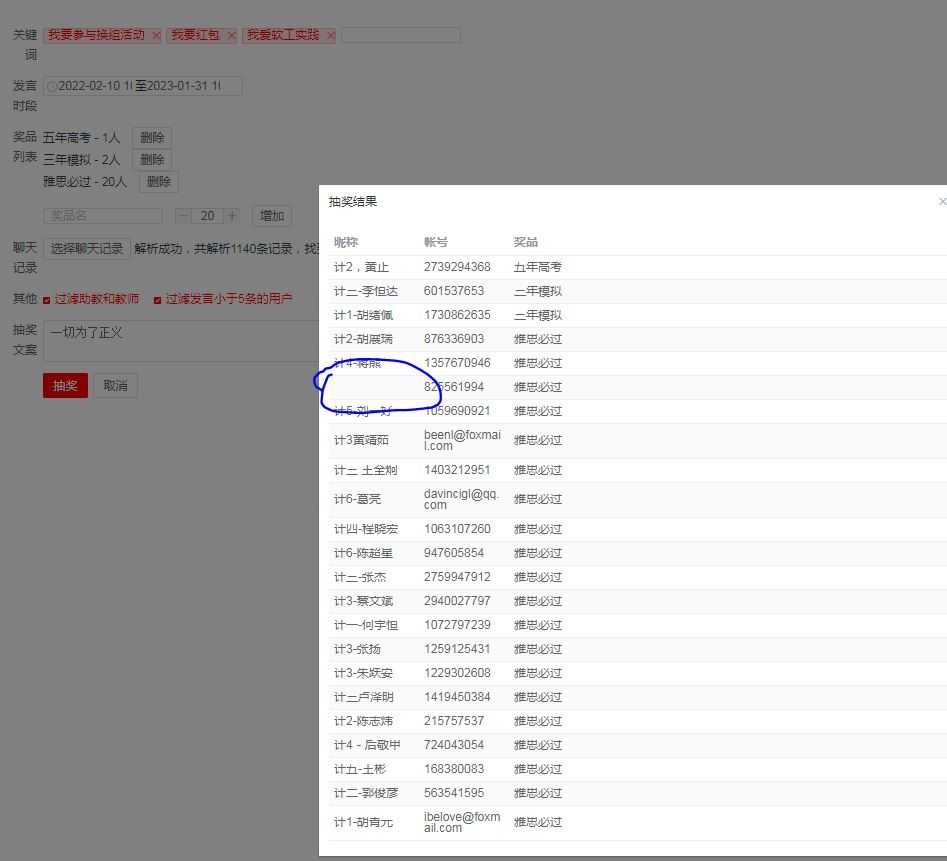Start the lottery with red 抽奖 button

tap(65, 385)
